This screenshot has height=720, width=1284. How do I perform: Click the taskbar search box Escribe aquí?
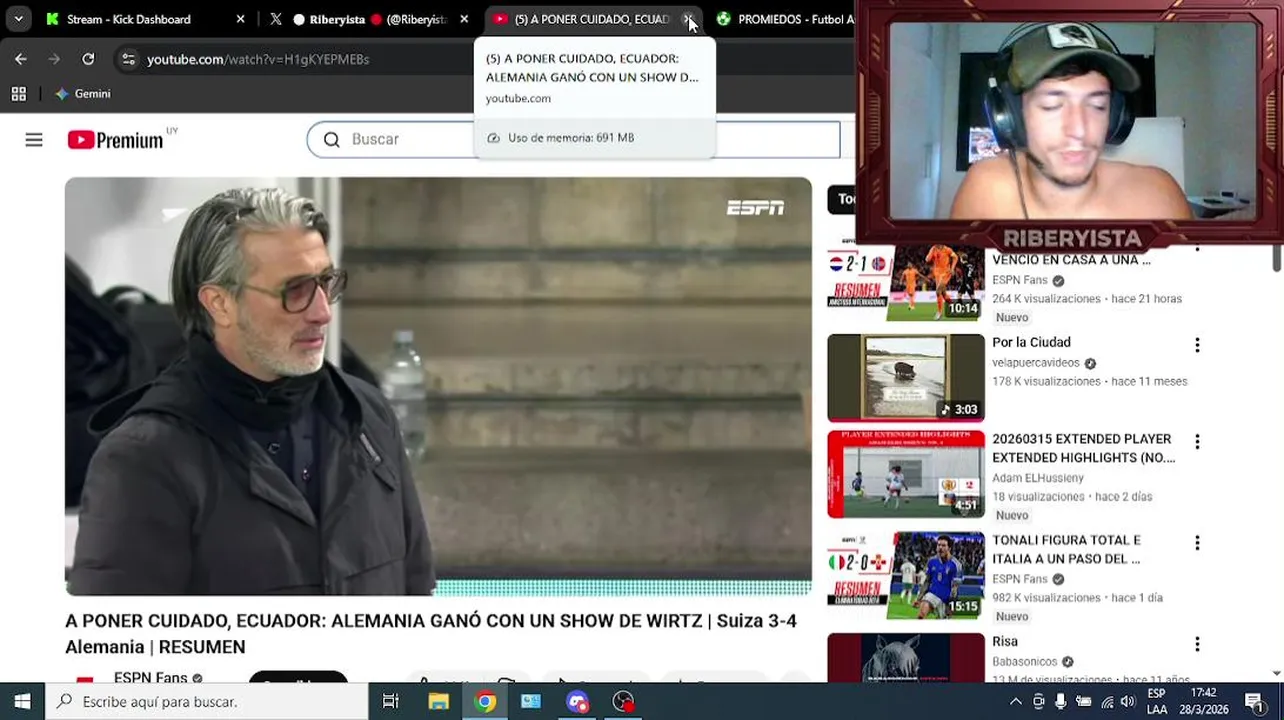point(207,701)
